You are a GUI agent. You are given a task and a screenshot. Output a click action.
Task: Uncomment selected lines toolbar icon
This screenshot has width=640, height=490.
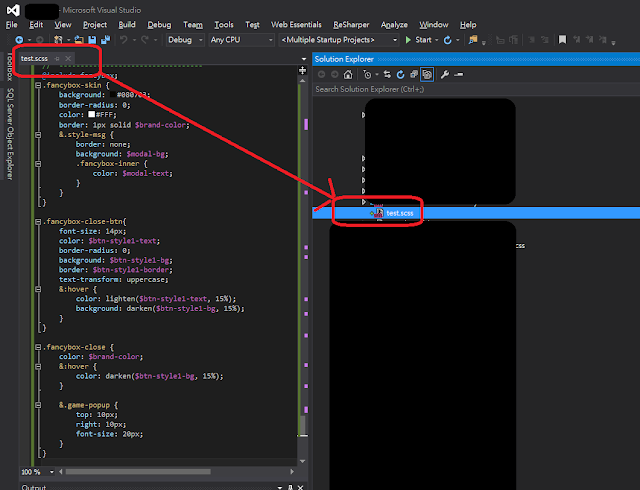(x=513, y=40)
